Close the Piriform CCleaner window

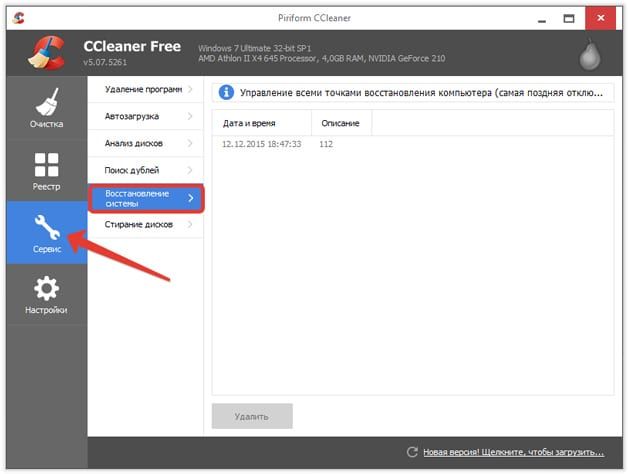[x=600, y=18]
